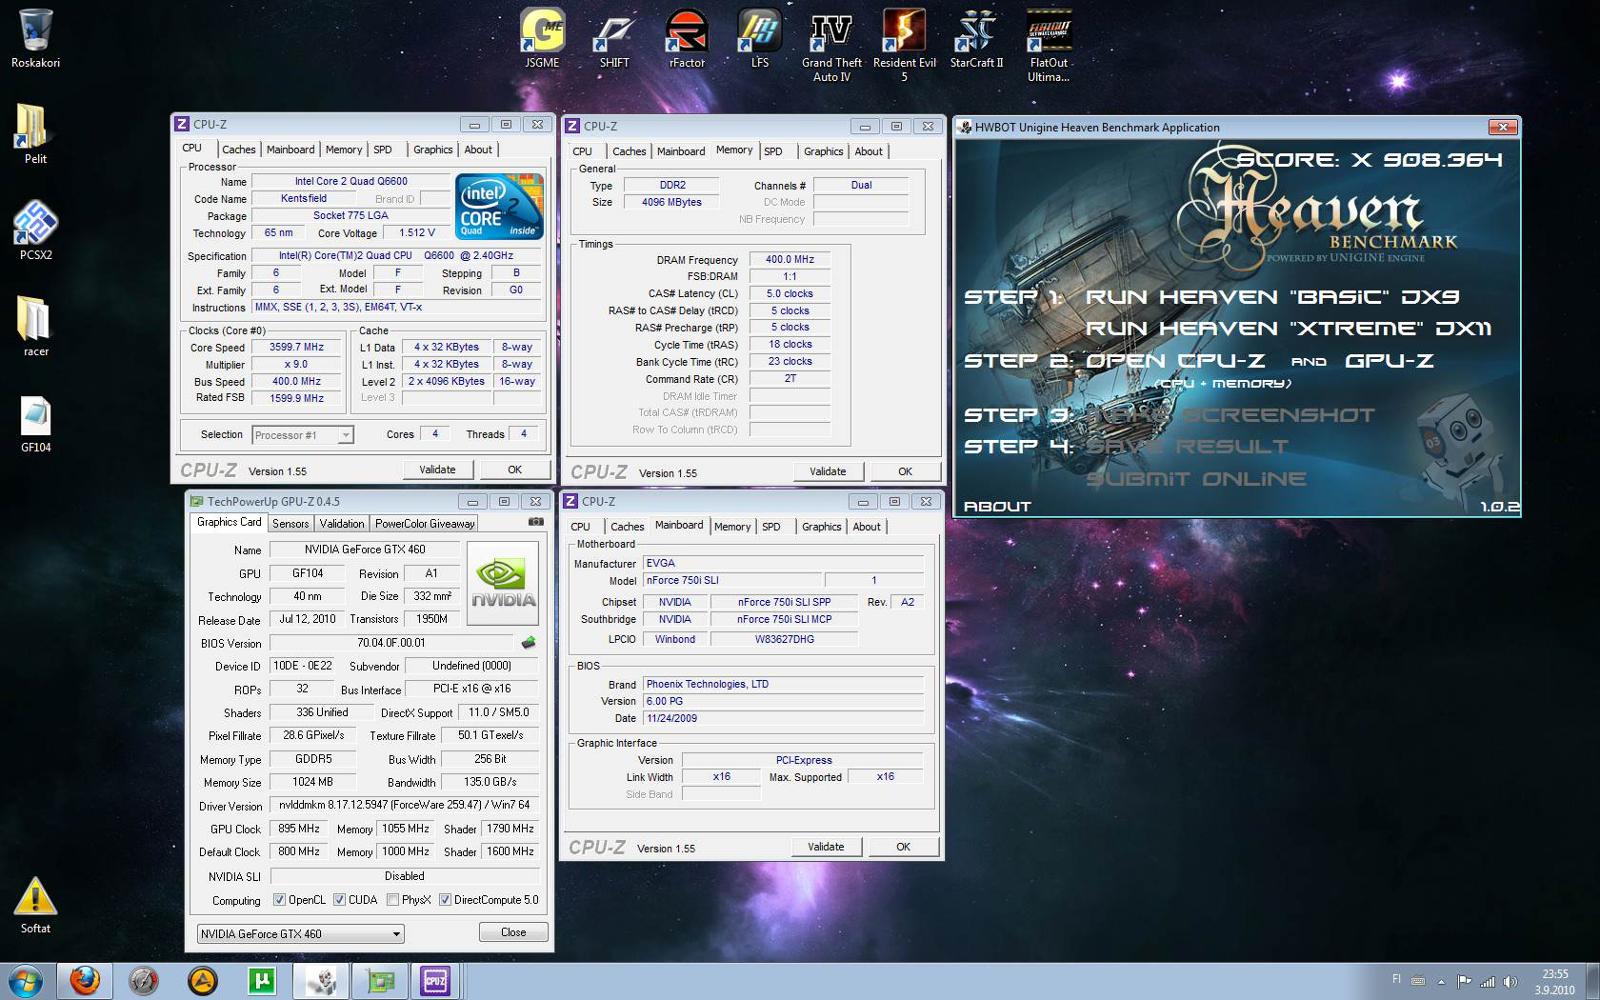The image size is (1600, 1000).
Task: Open the NVIDIA GeForce GTX 460 card dropdown
Action: [x=300, y=934]
